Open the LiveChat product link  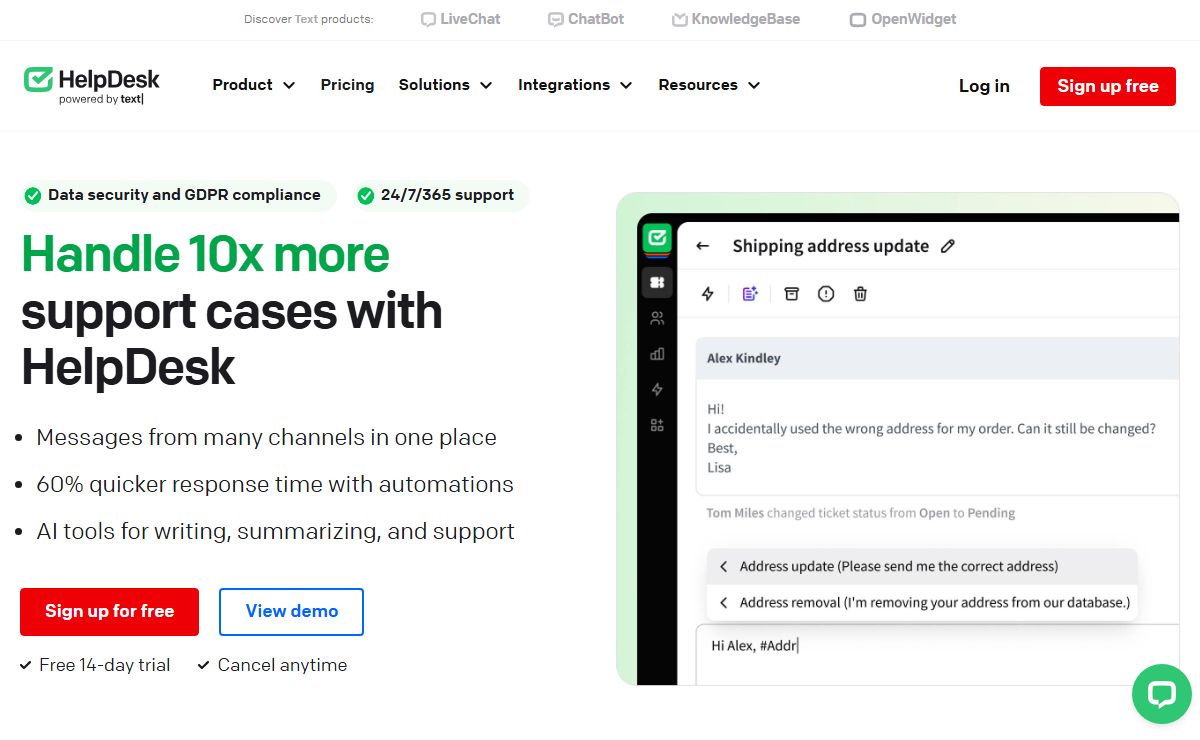click(460, 19)
